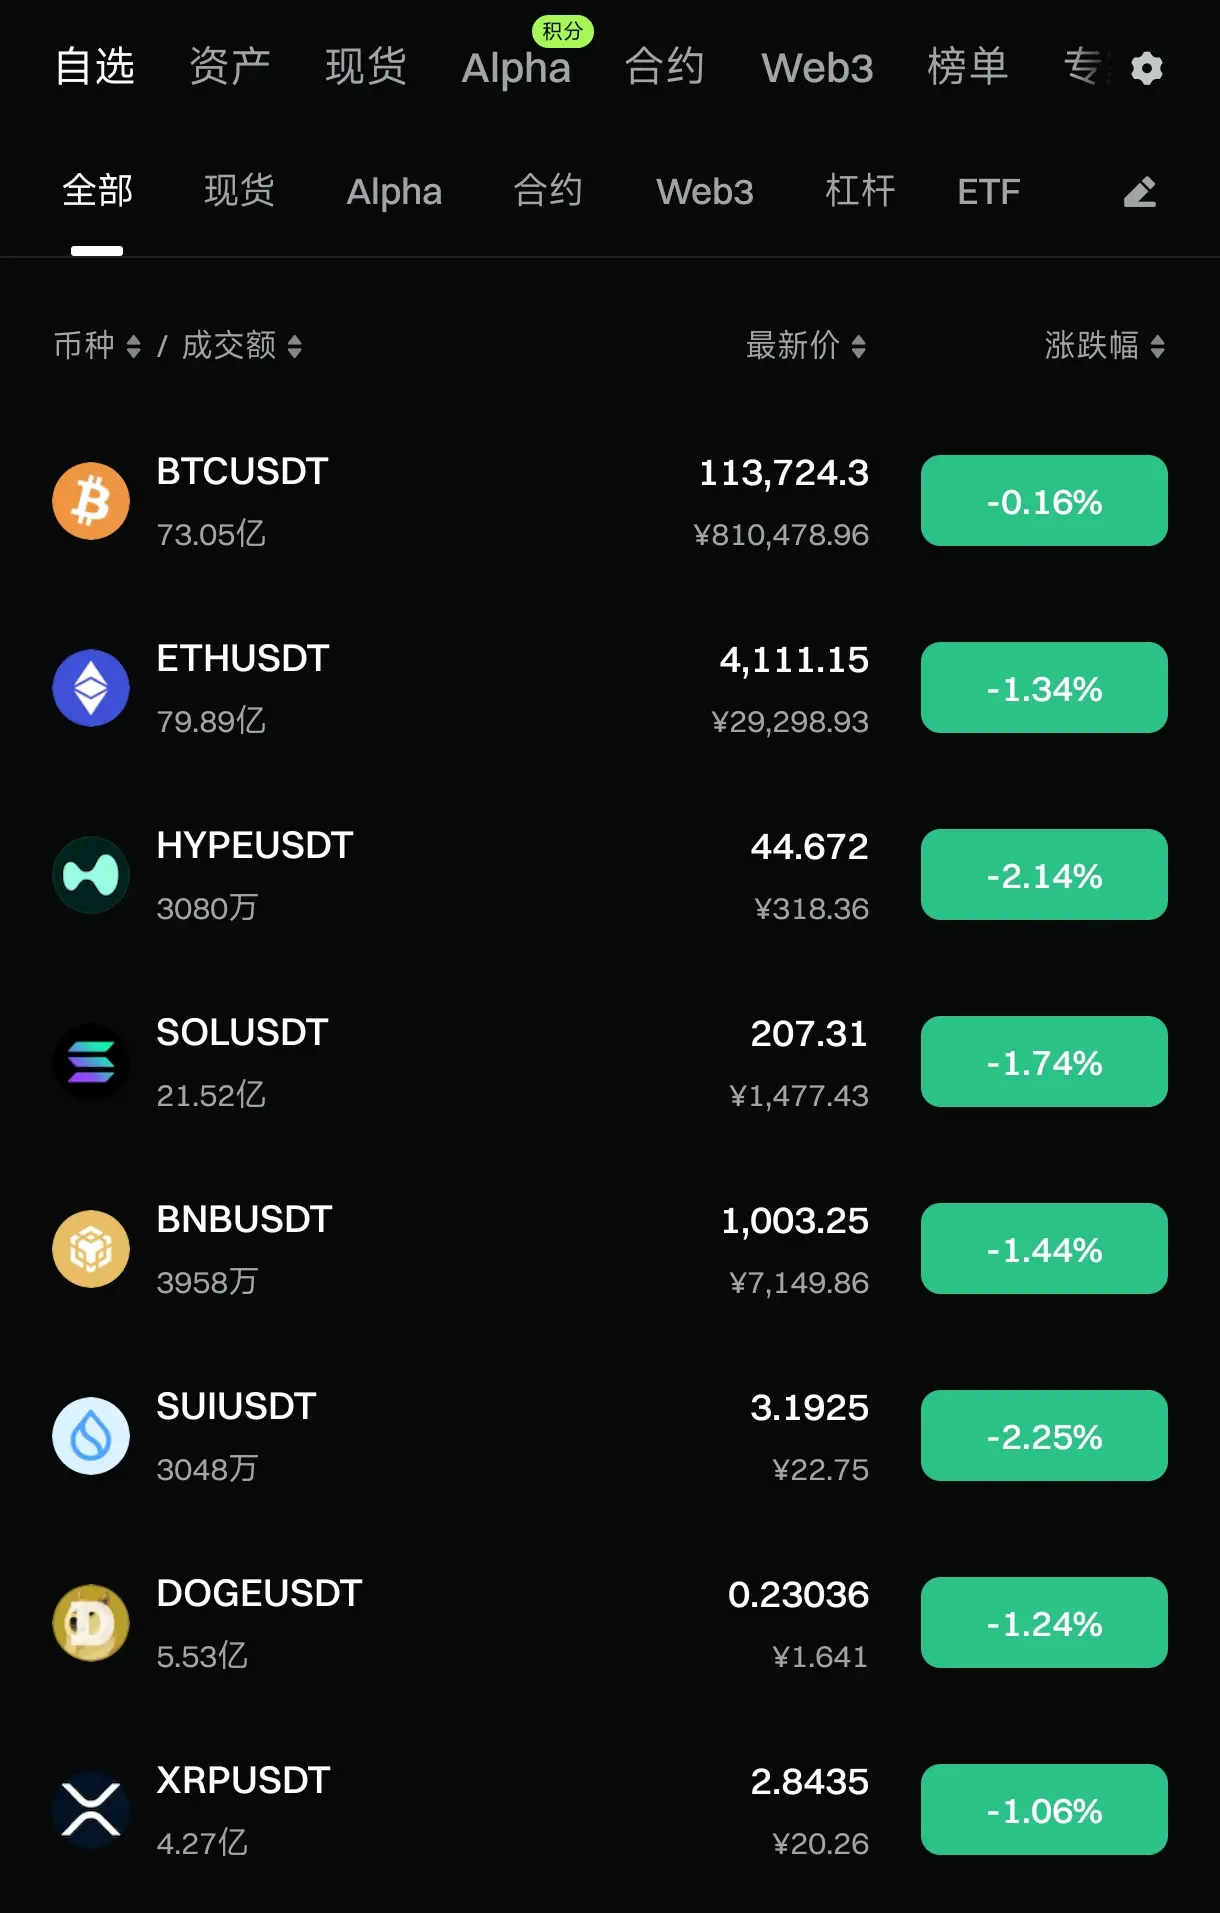Tap the Solana coin icon
Image resolution: width=1220 pixels, height=1913 pixels.
pyautogui.click(x=91, y=1062)
